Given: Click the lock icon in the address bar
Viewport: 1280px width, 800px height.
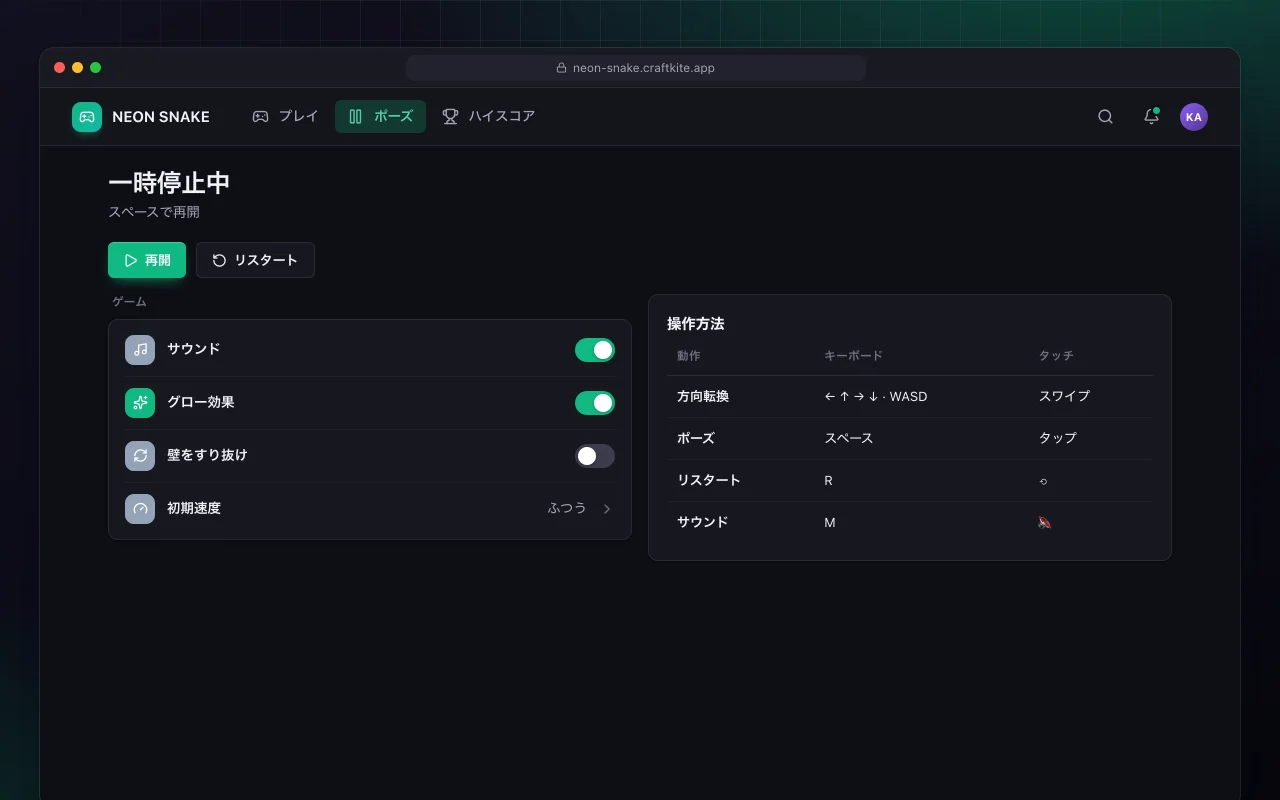Looking at the screenshot, I should click(562, 68).
